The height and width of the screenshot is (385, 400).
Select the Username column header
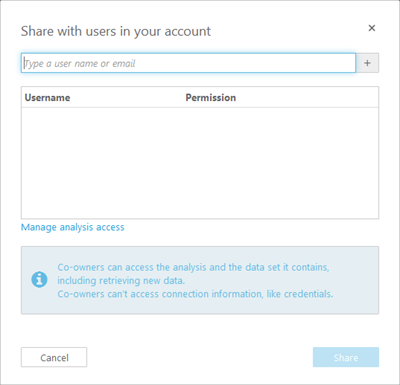pos(47,98)
